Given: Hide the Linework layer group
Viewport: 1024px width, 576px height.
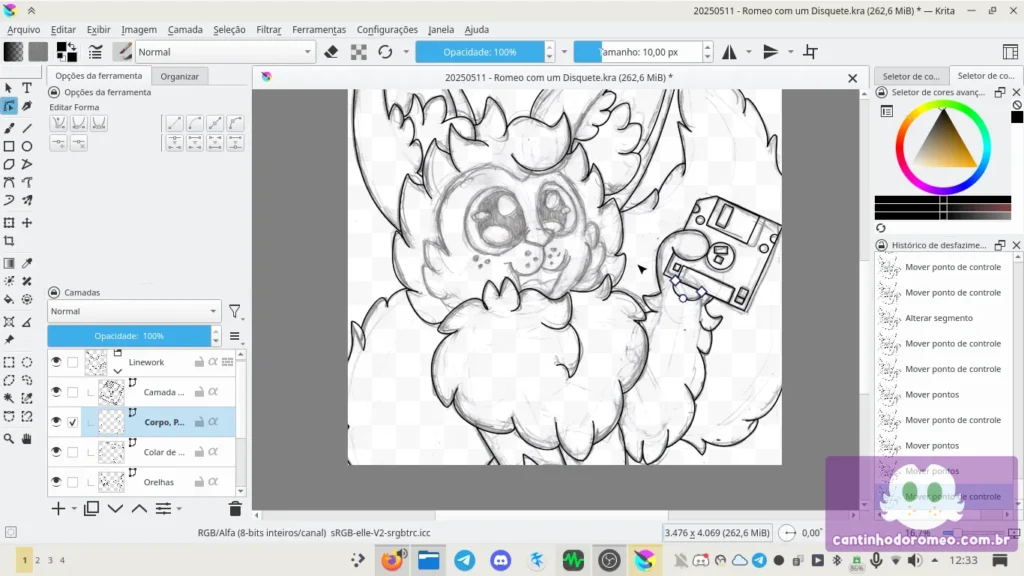Looking at the screenshot, I should click(x=56, y=362).
